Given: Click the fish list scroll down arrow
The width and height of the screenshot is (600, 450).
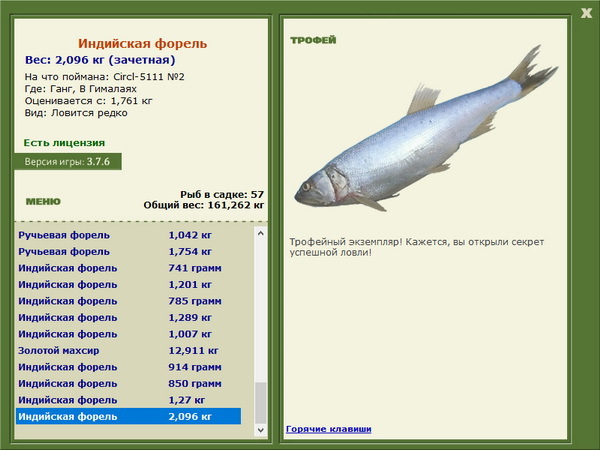Looking at the screenshot, I should (261, 430).
